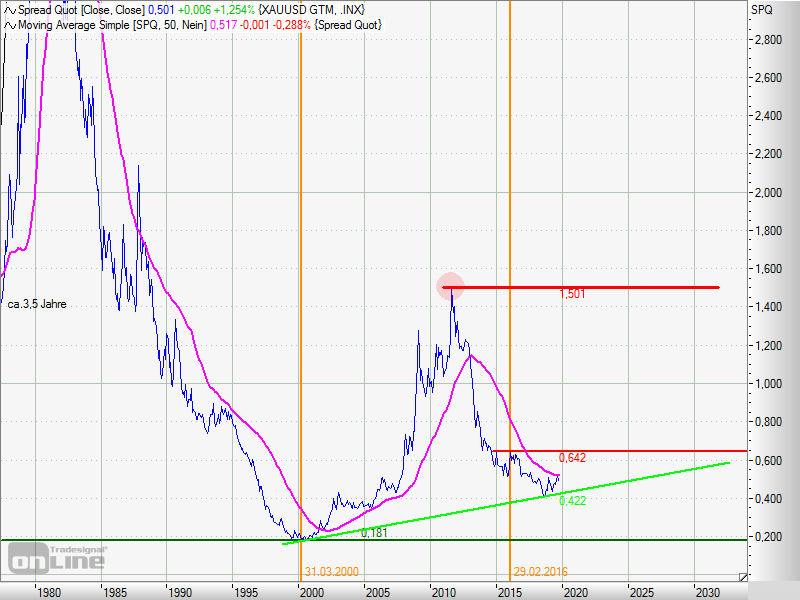
Task: Click the red change value "-0,001"
Action: pyautogui.click(x=255, y=25)
